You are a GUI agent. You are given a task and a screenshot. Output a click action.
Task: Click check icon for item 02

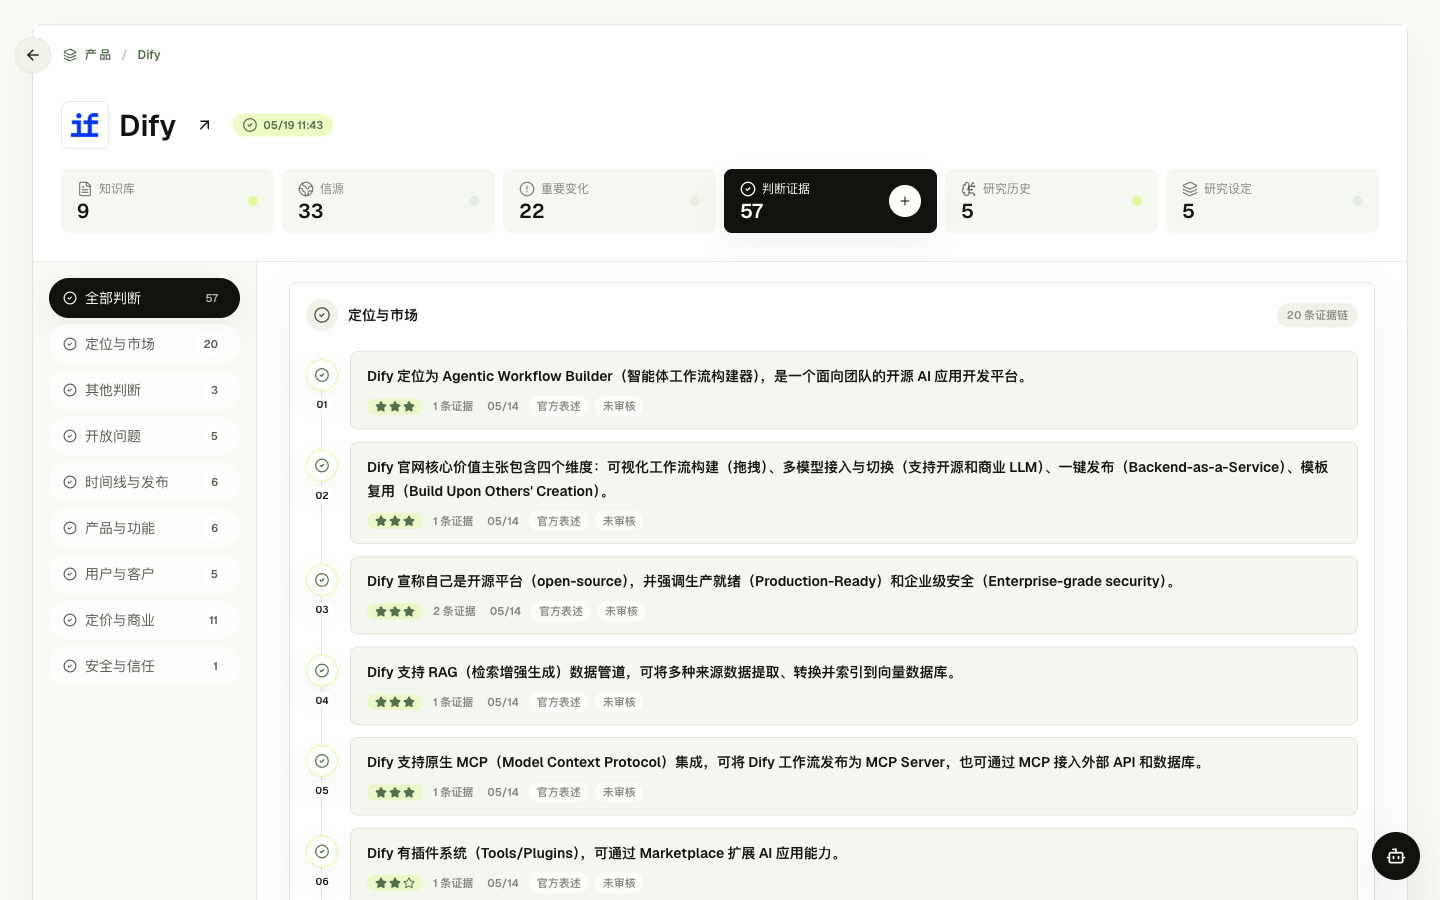322,465
